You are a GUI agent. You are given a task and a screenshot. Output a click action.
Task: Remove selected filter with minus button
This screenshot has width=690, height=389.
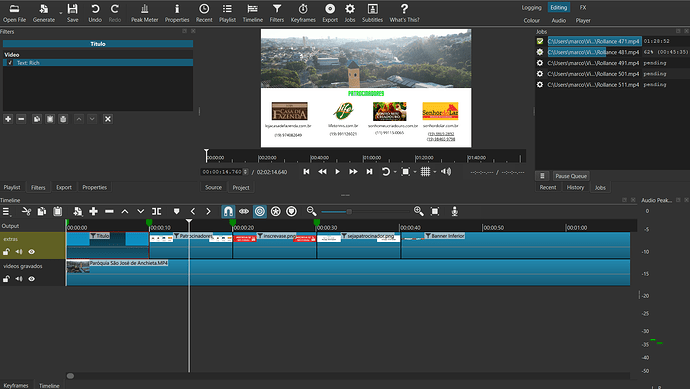pyautogui.click(x=21, y=119)
